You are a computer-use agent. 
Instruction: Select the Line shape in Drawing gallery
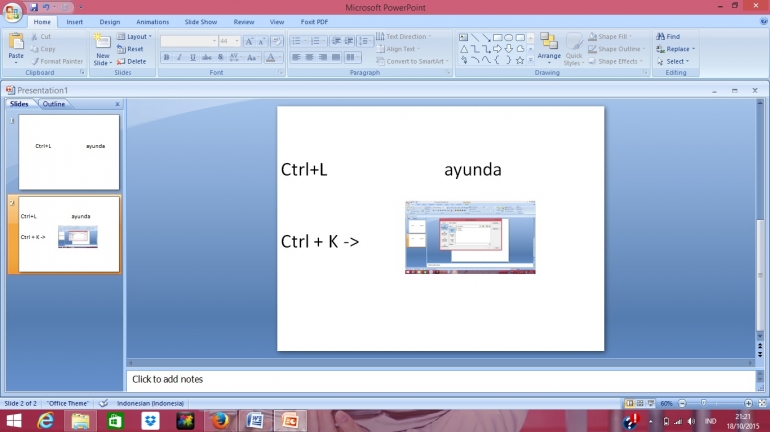coord(475,37)
